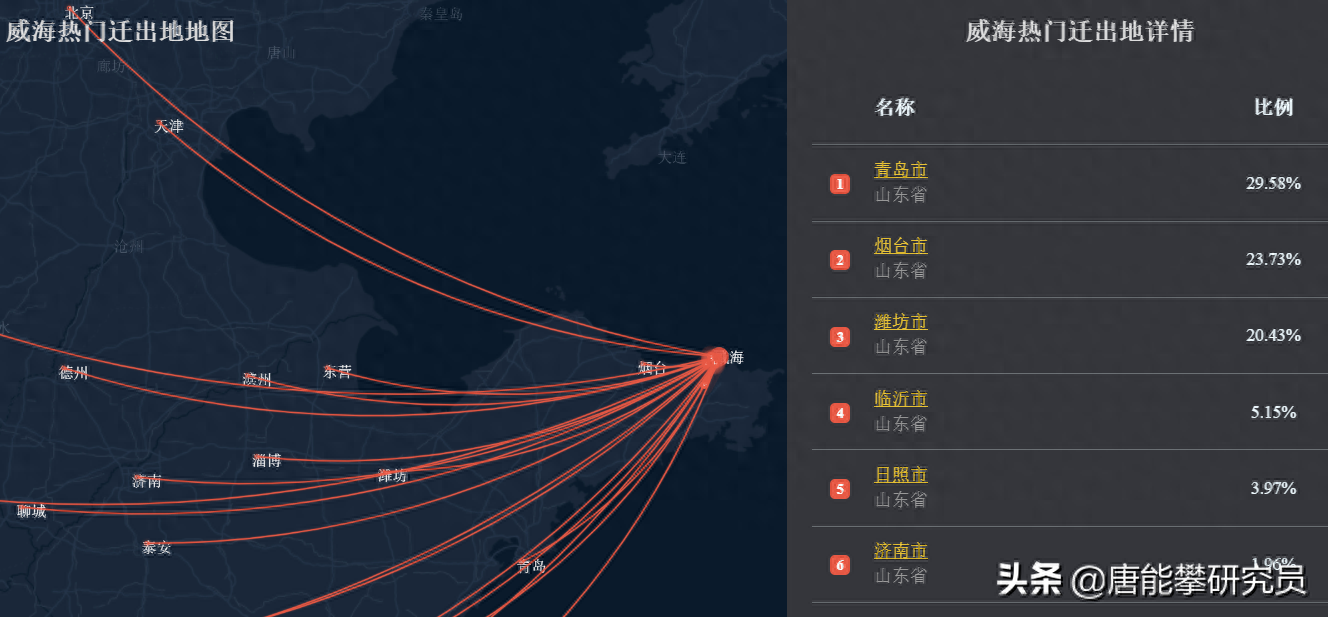This screenshot has width=1328, height=617.
Task: Open the 潍坊市 link in details list
Action: pos(900,322)
